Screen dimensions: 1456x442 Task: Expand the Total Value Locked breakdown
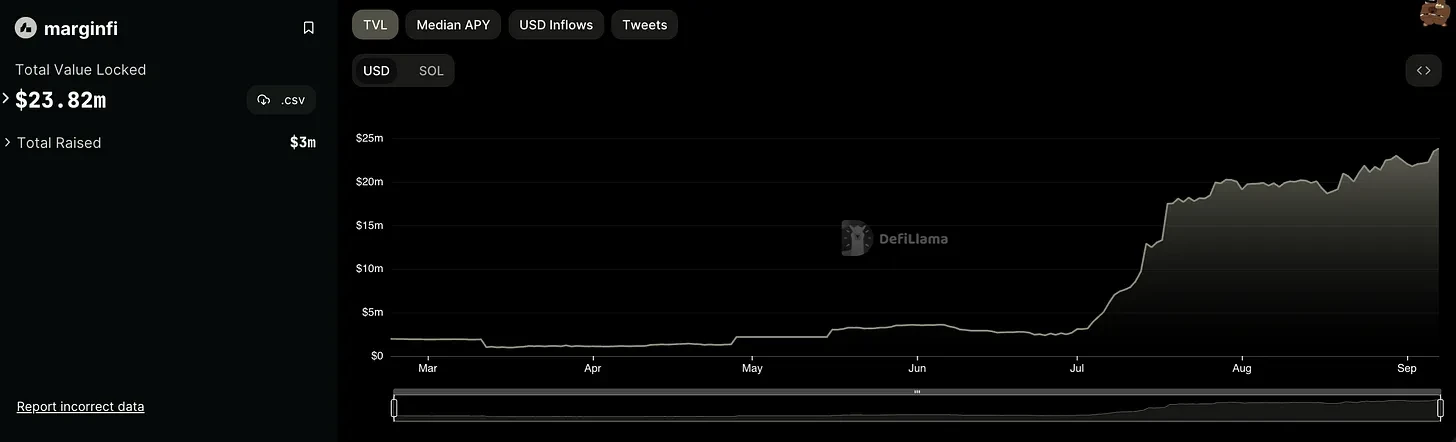tap(6, 98)
